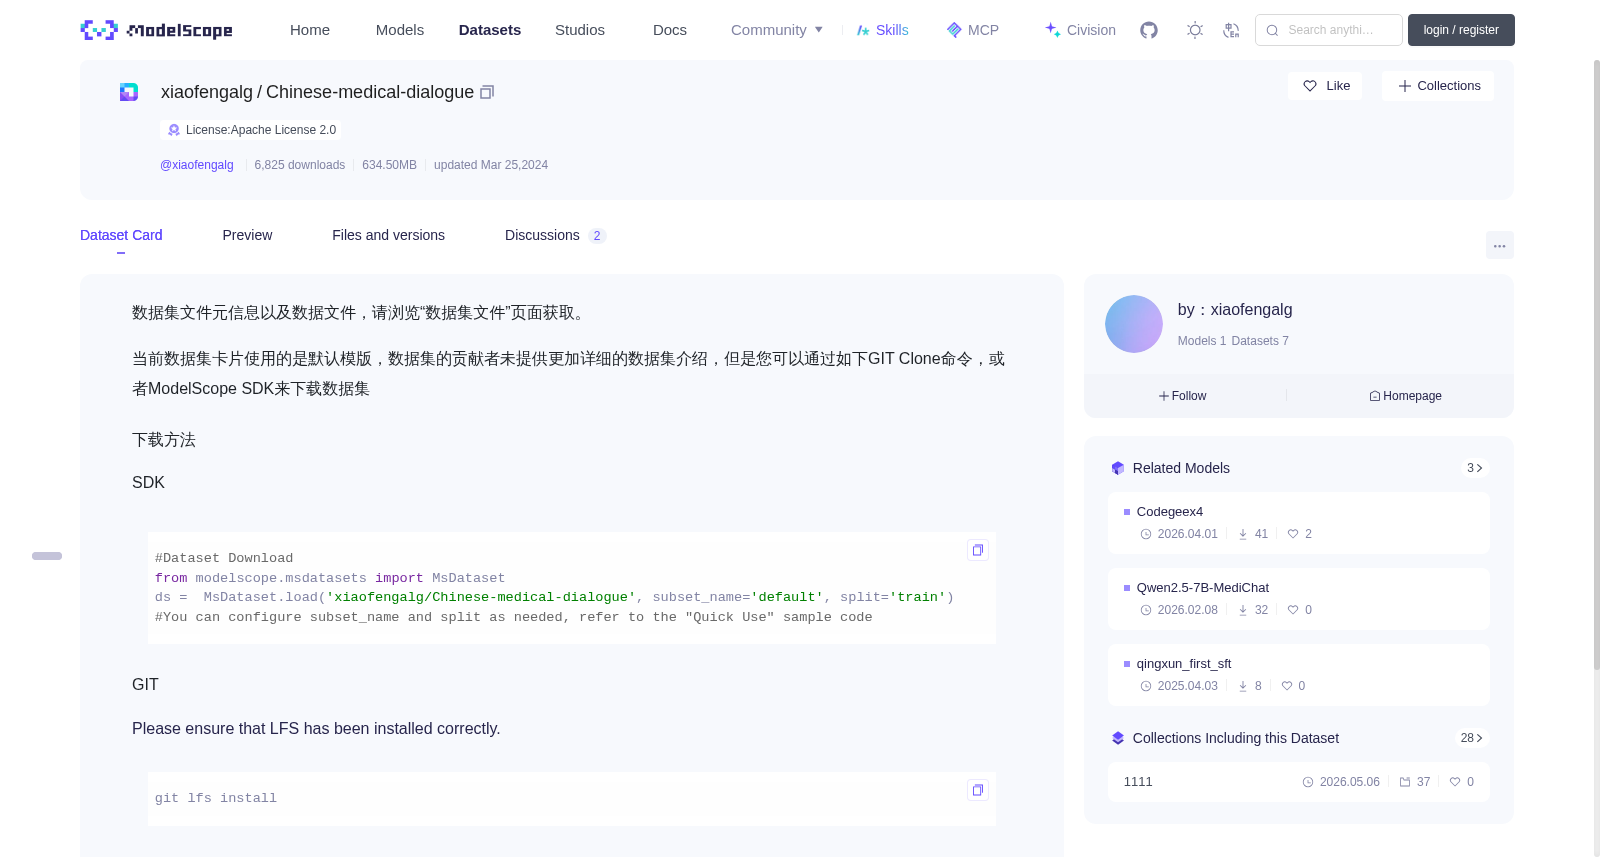Open the Community dropdown menu
Image resolution: width=1600 pixels, height=857 pixels.
pyautogui.click(x=777, y=30)
